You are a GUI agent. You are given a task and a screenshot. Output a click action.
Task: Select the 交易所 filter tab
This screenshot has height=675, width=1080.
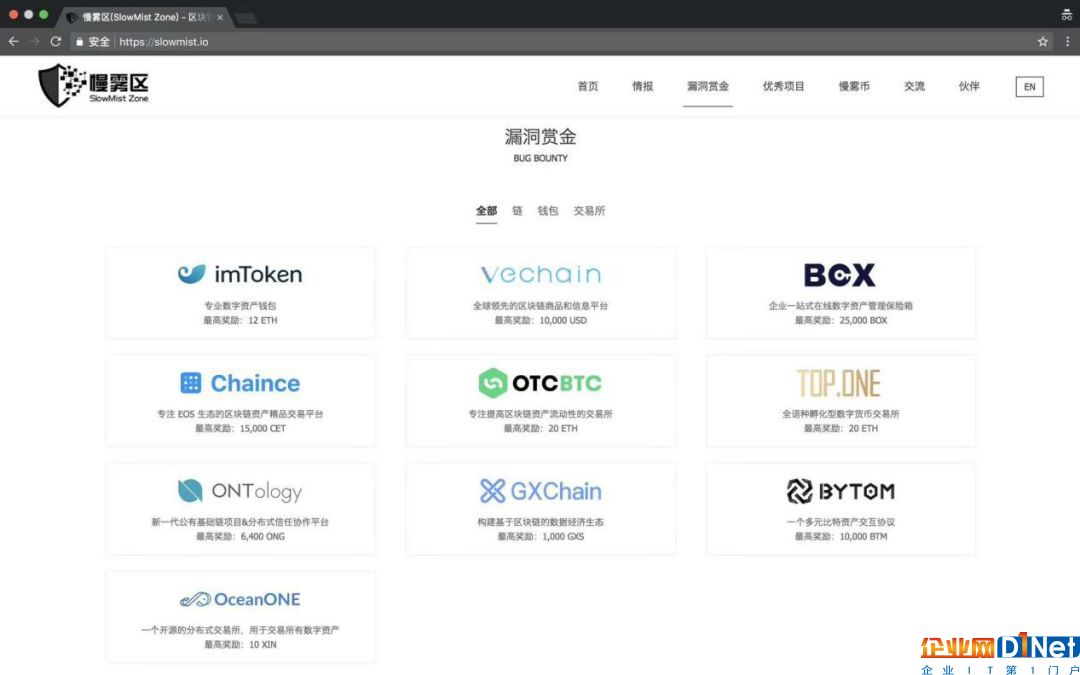click(x=590, y=211)
